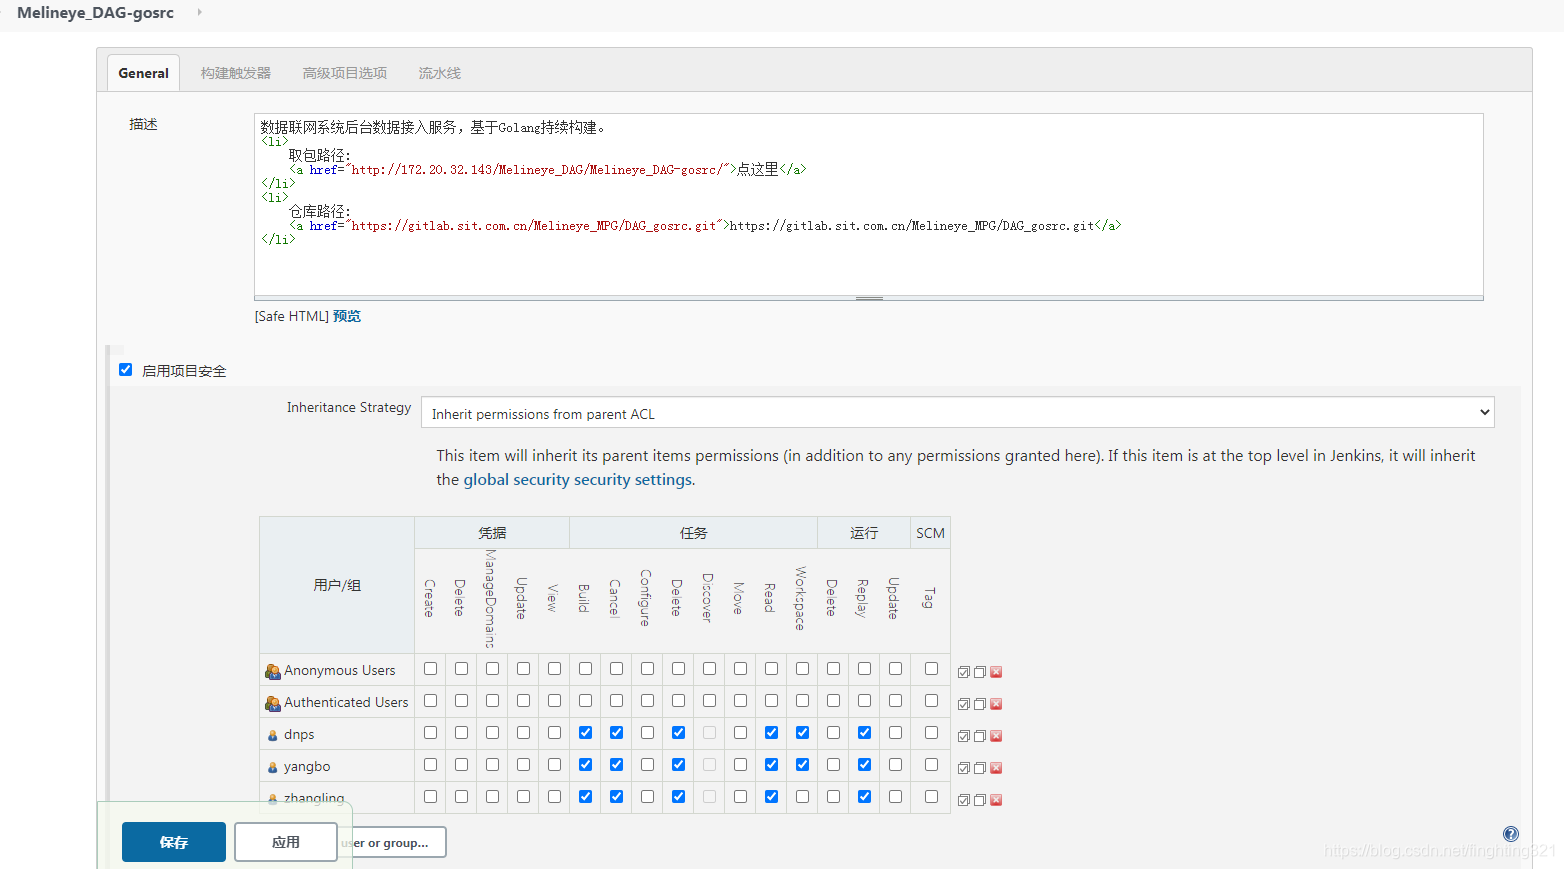Remove the Anonymous Users row
1564x869 pixels.
coord(996,672)
